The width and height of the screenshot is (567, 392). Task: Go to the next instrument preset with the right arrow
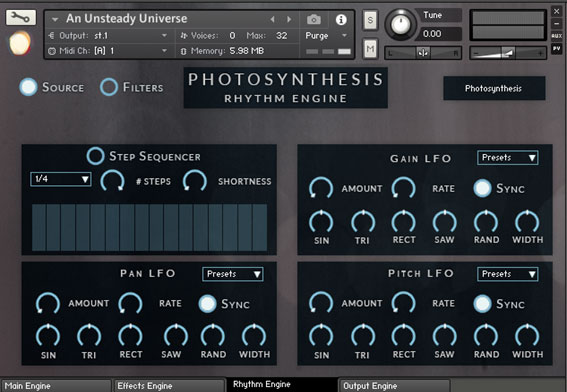(x=289, y=19)
